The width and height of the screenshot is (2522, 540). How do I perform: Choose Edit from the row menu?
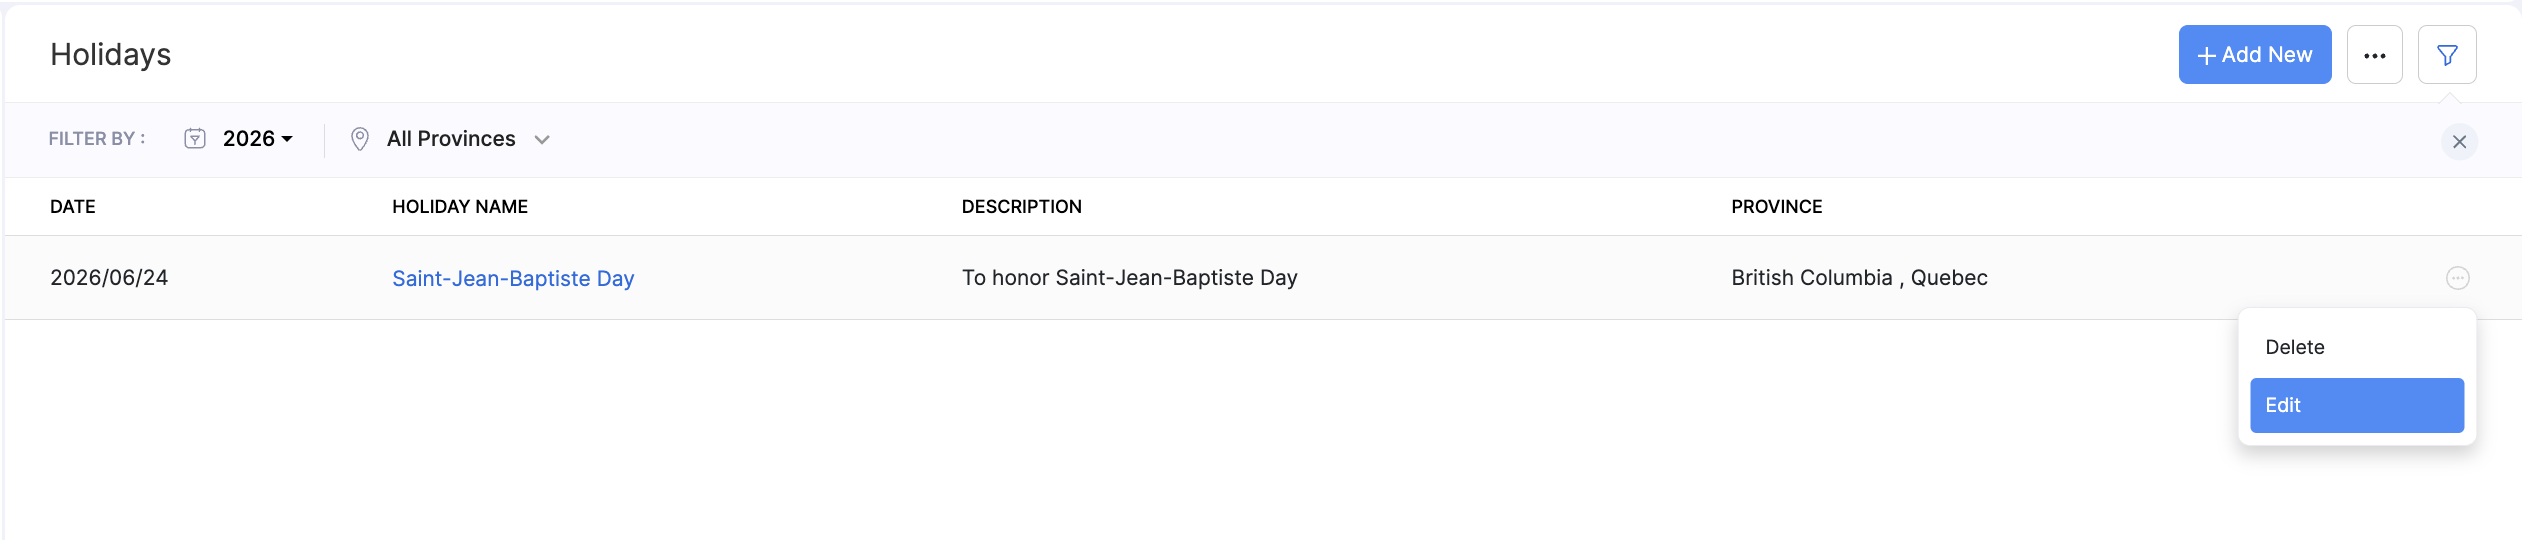pyautogui.click(x=2356, y=405)
